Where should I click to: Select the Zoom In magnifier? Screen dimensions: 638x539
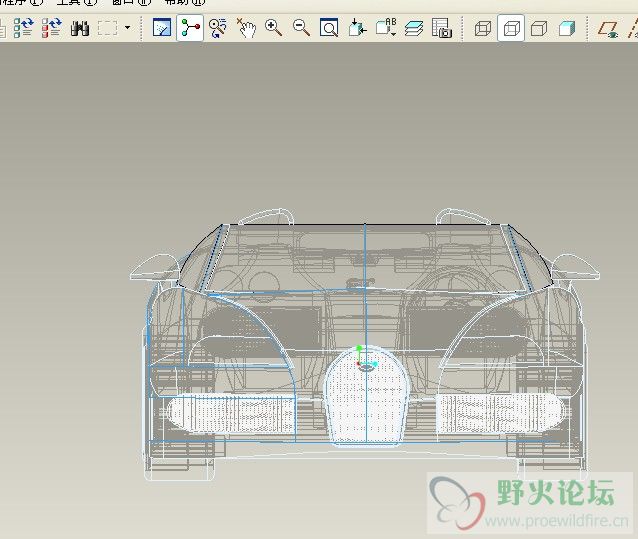point(273,28)
